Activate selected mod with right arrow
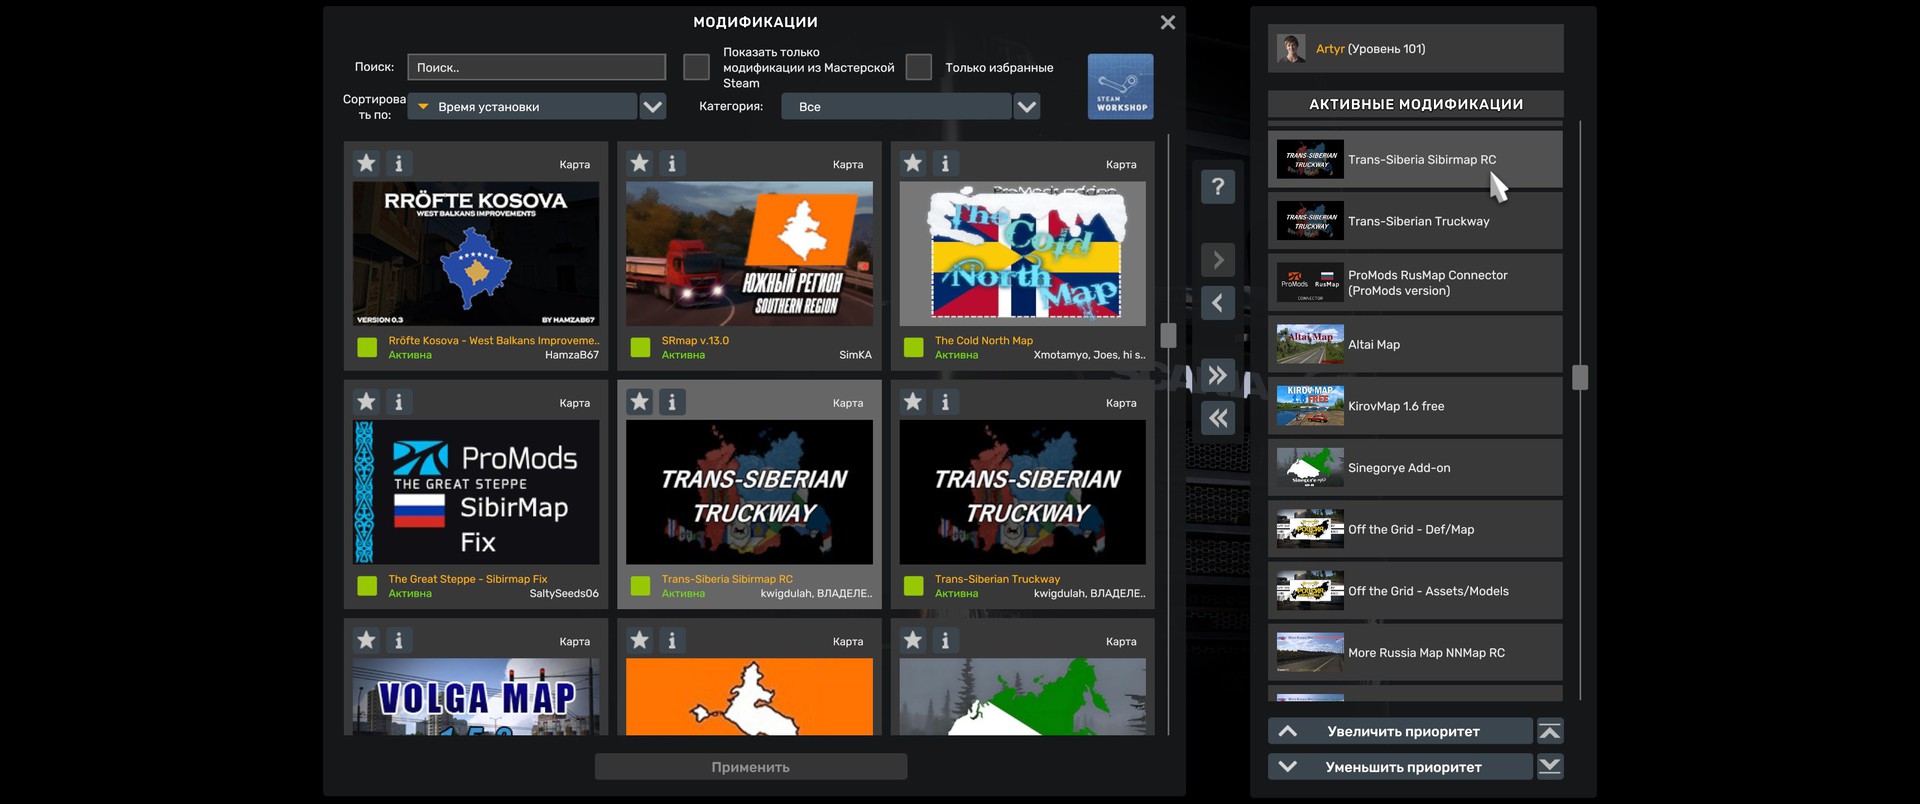This screenshot has width=1920, height=804. 1218,260
